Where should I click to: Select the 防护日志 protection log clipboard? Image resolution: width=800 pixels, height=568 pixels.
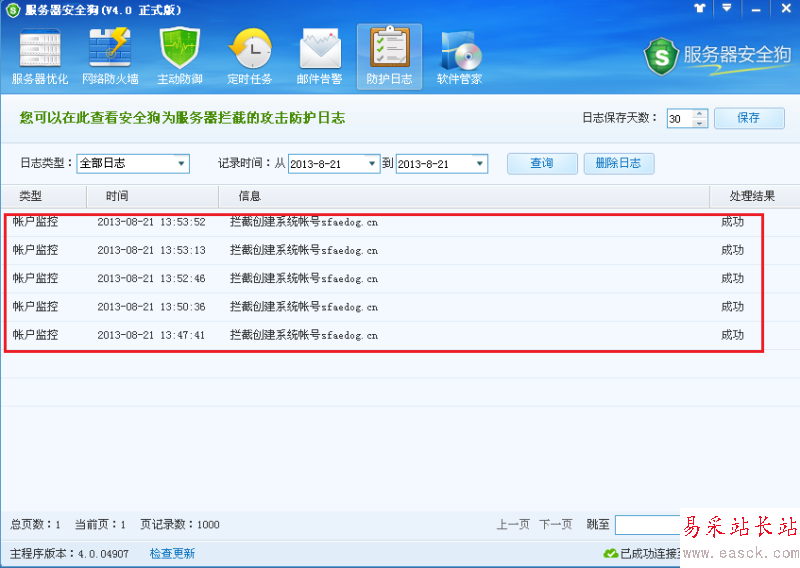click(x=389, y=56)
